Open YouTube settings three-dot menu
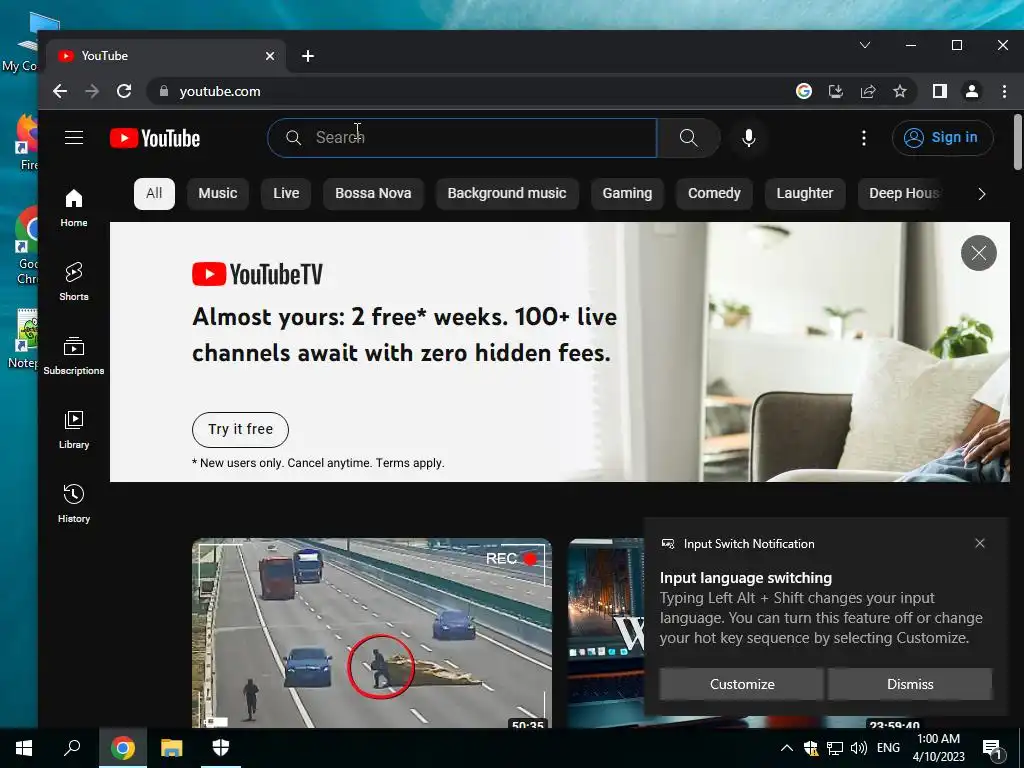Screen dimensions: 1024x768 click(863, 138)
